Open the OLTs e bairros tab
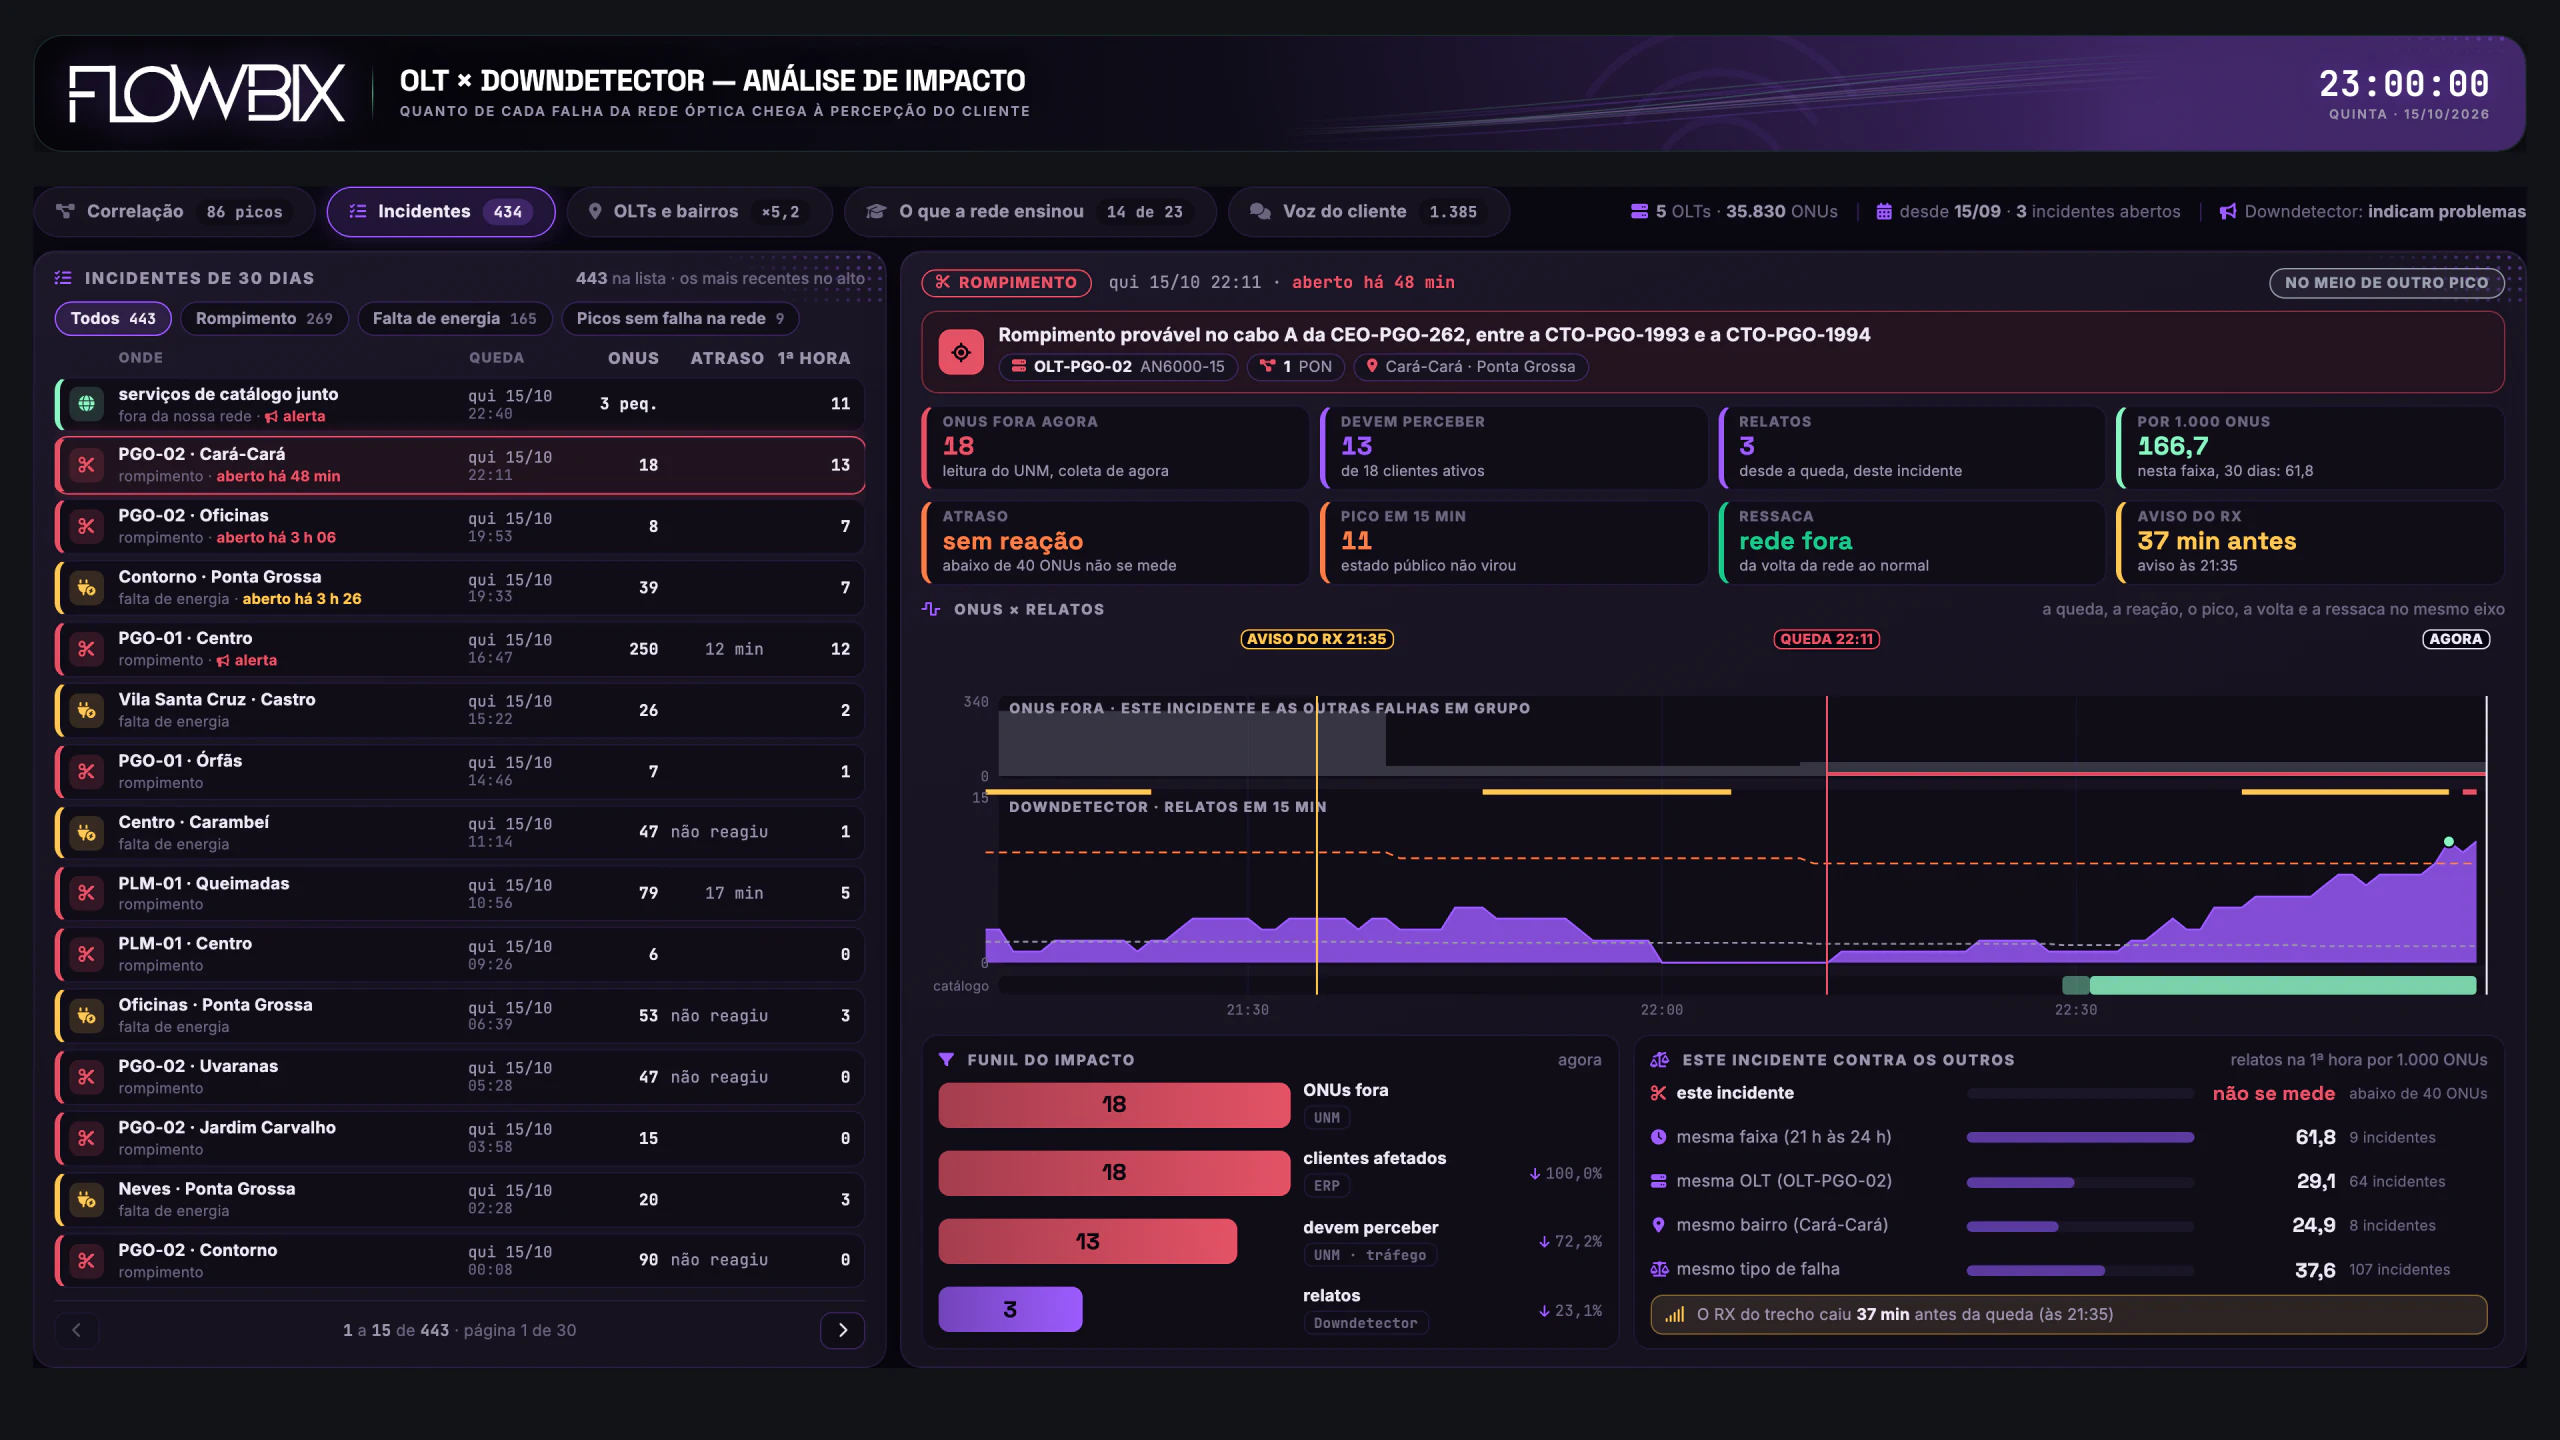Image resolution: width=2560 pixels, height=1440 pixels. click(x=699, y=212)
